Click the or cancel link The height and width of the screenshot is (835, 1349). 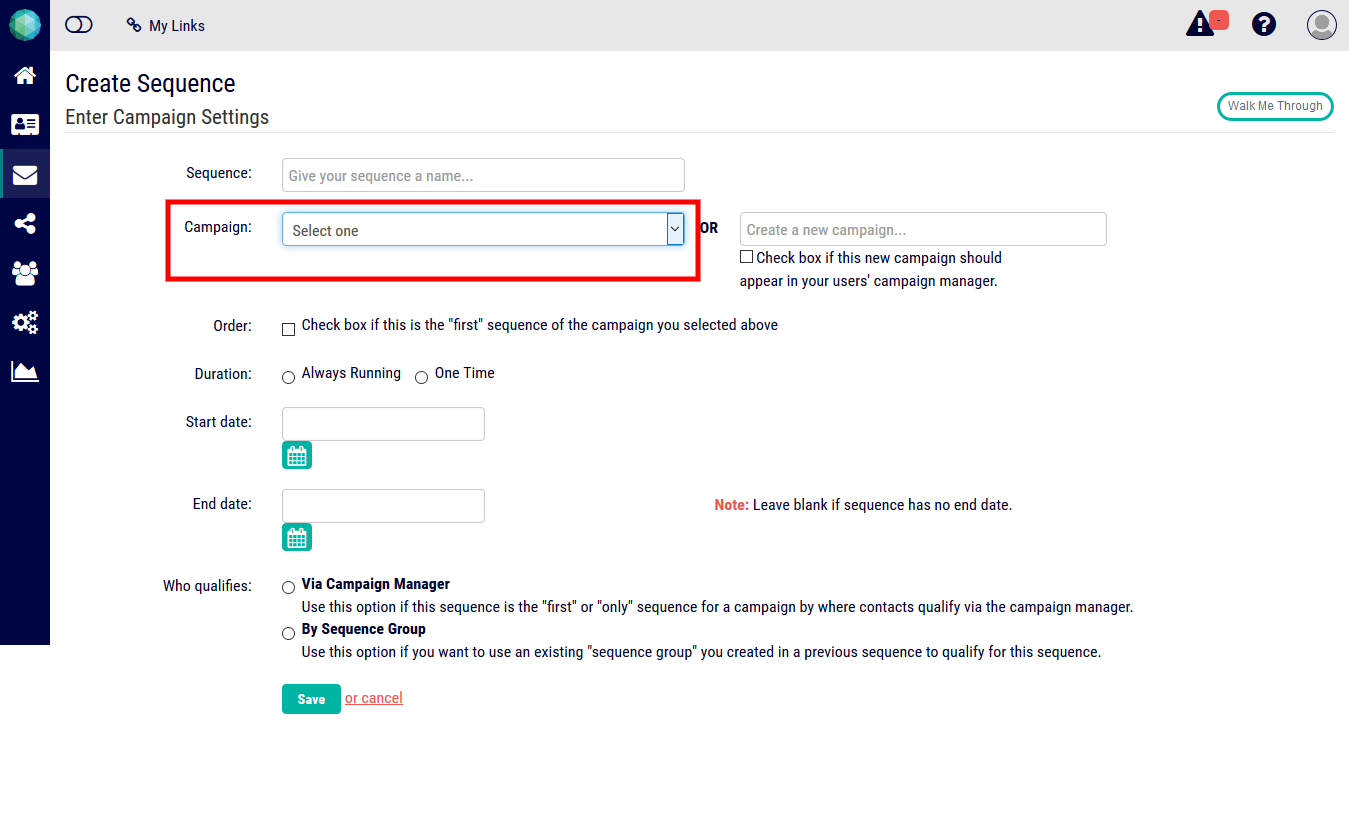[x=374, y=698]
